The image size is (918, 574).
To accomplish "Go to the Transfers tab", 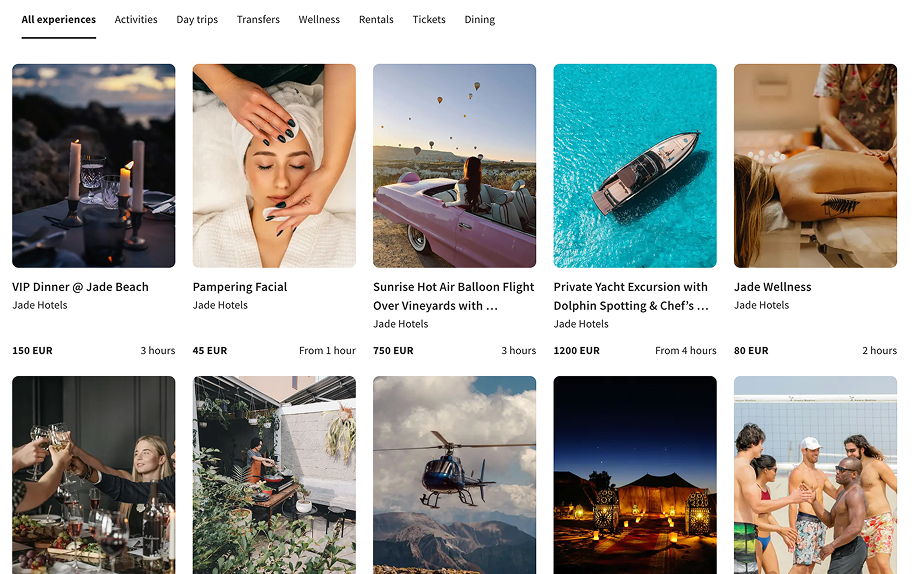I will point(258,20).
